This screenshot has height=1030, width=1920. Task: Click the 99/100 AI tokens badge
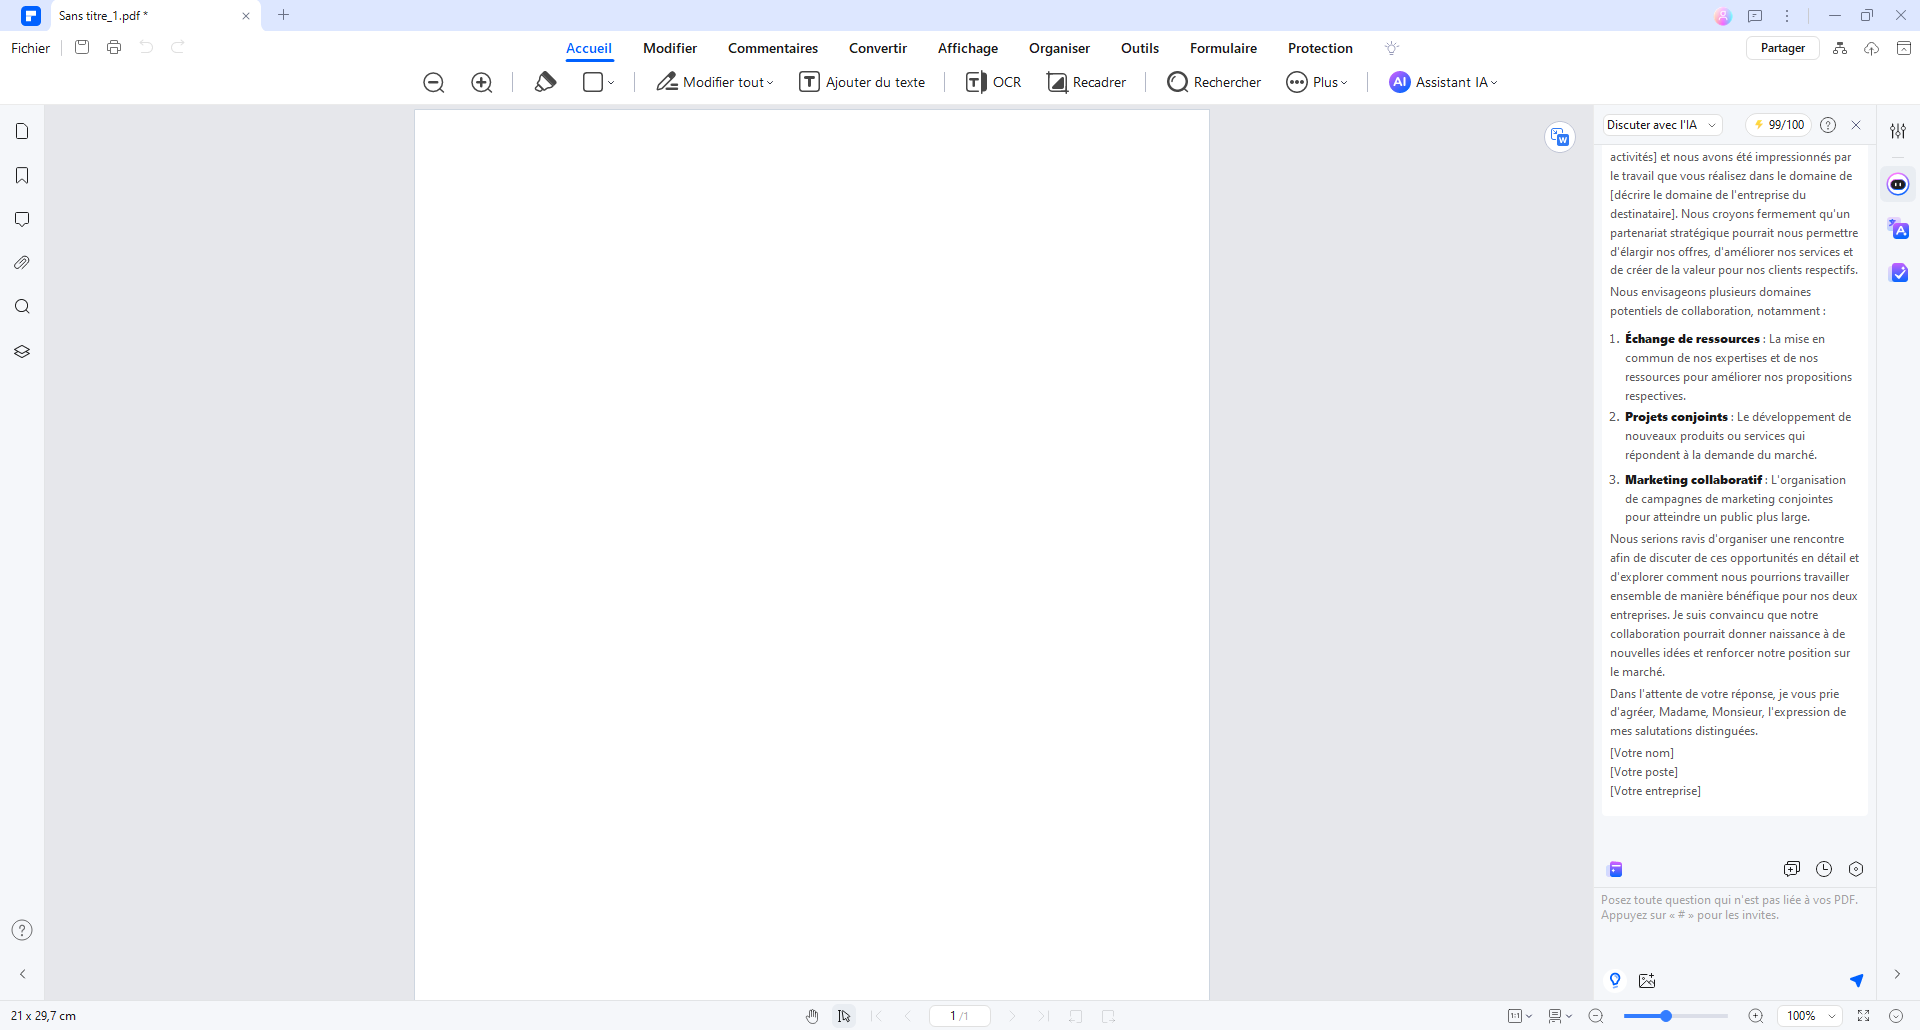pyautogui.click(x=1779, y=125)
